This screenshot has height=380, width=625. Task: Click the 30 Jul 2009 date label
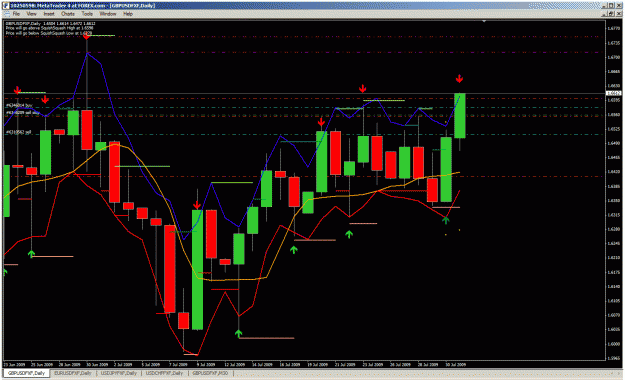coord(455,364)
